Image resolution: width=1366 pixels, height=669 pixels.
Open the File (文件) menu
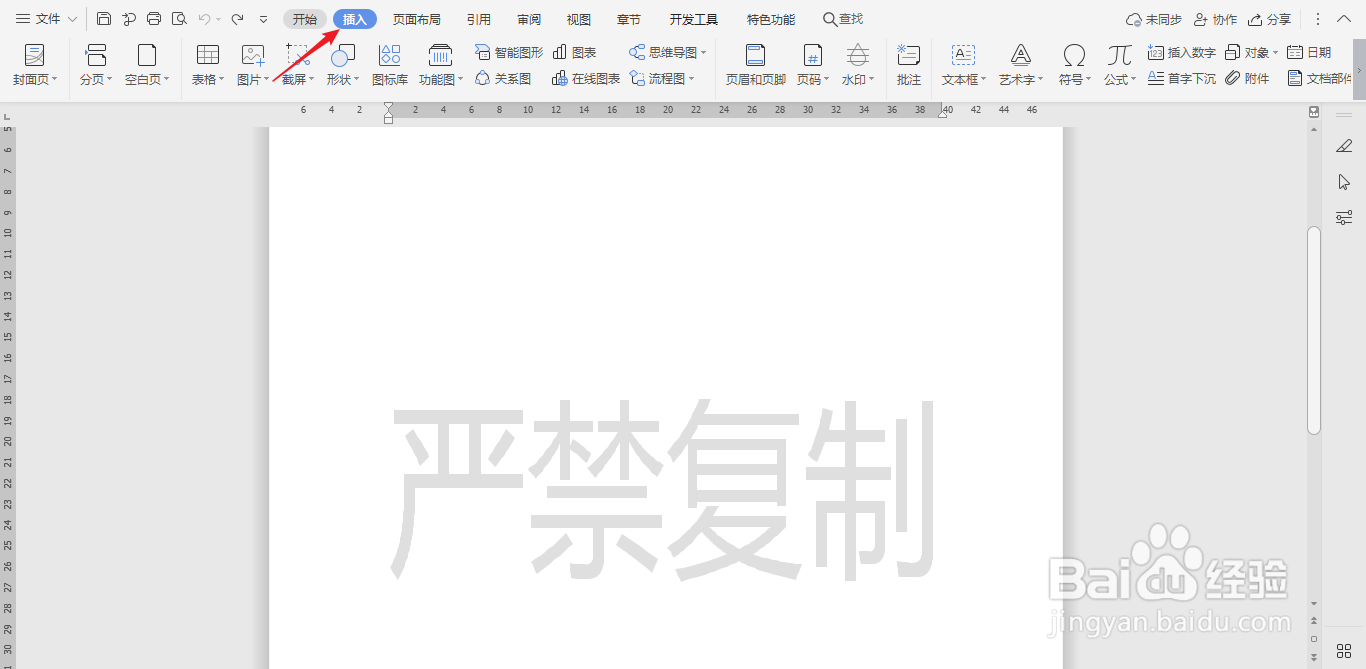[38, 19]
